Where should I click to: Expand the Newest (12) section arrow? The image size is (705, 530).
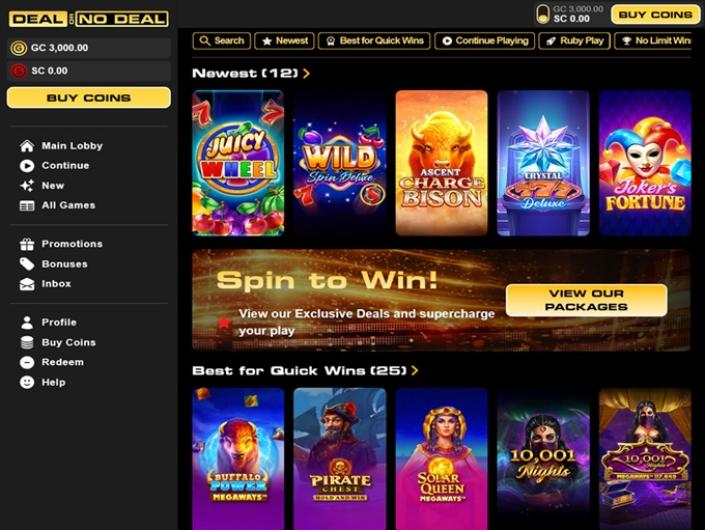coord(306,73)
